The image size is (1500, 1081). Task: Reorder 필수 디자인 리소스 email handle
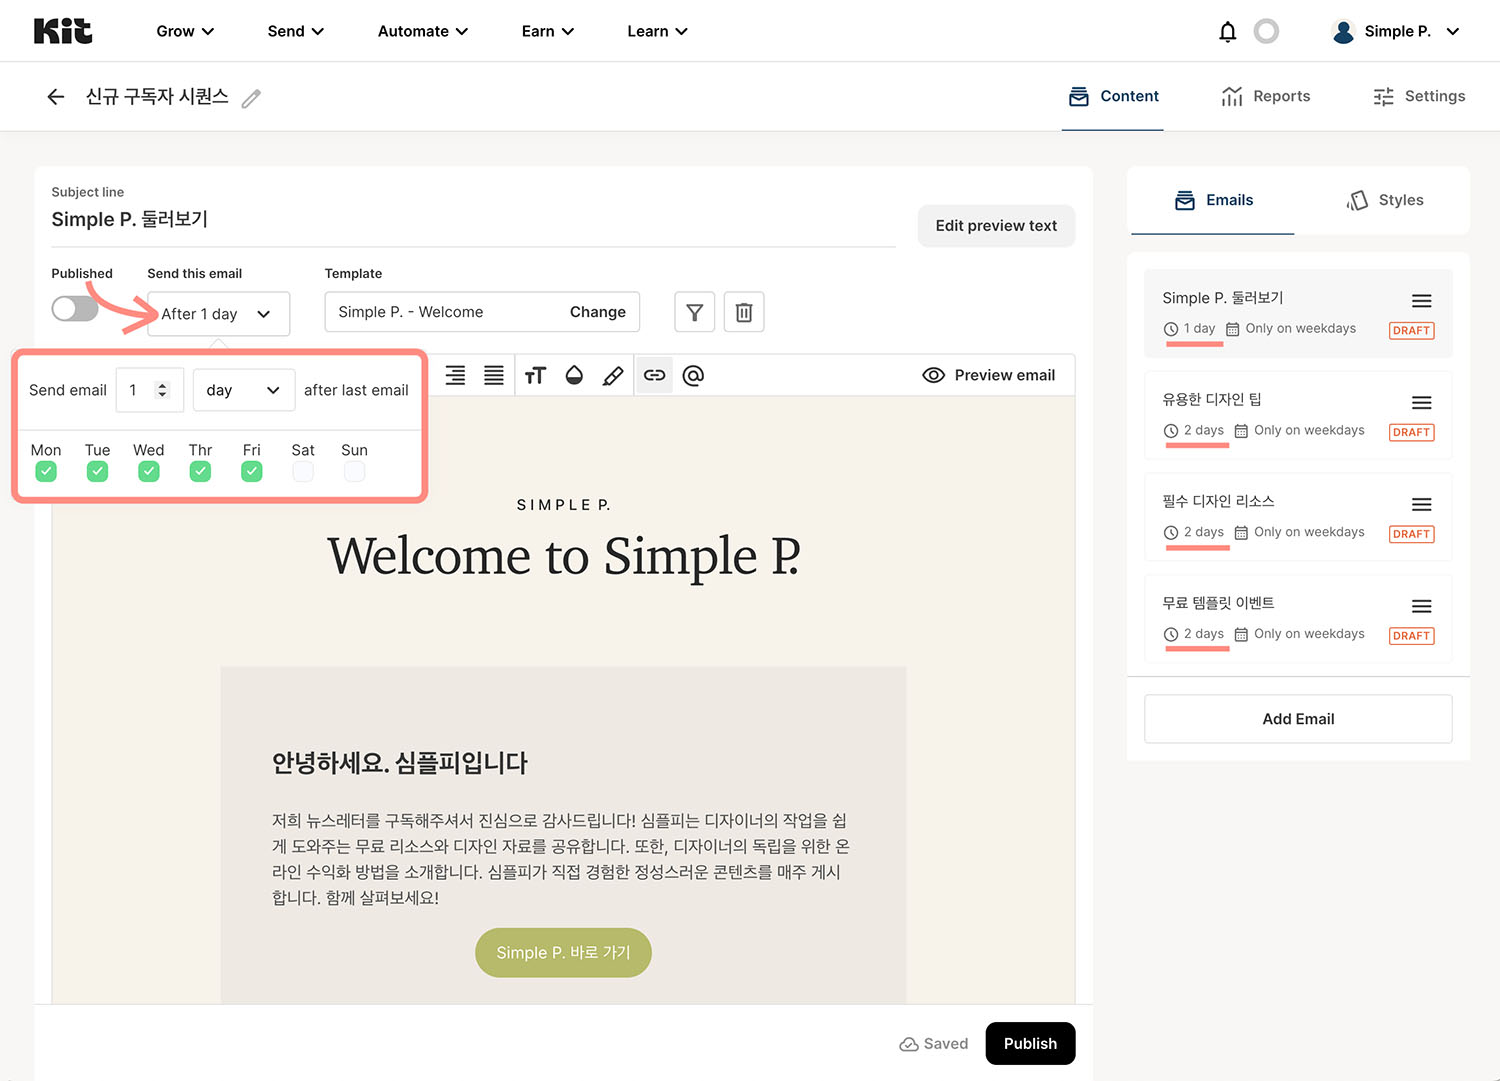coord(1421,505)
